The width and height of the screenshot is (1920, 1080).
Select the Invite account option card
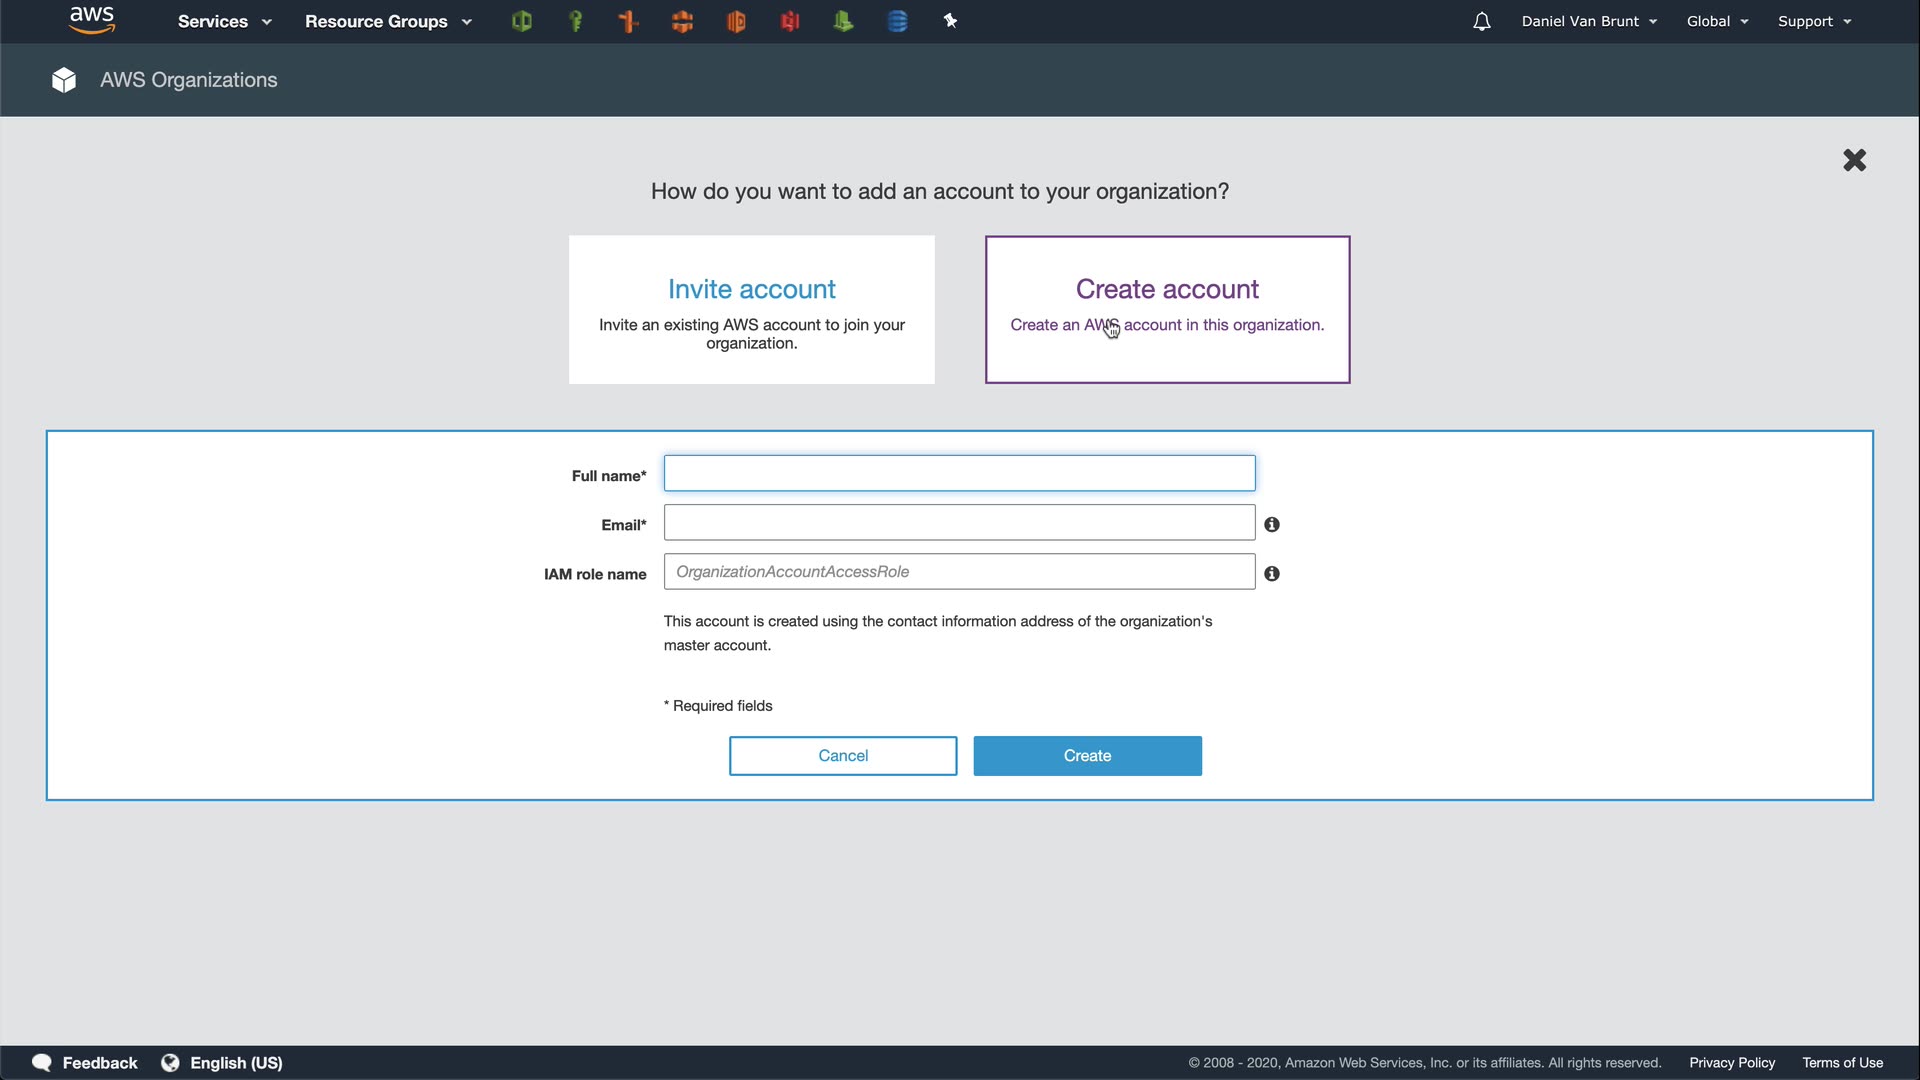(751, 309)
